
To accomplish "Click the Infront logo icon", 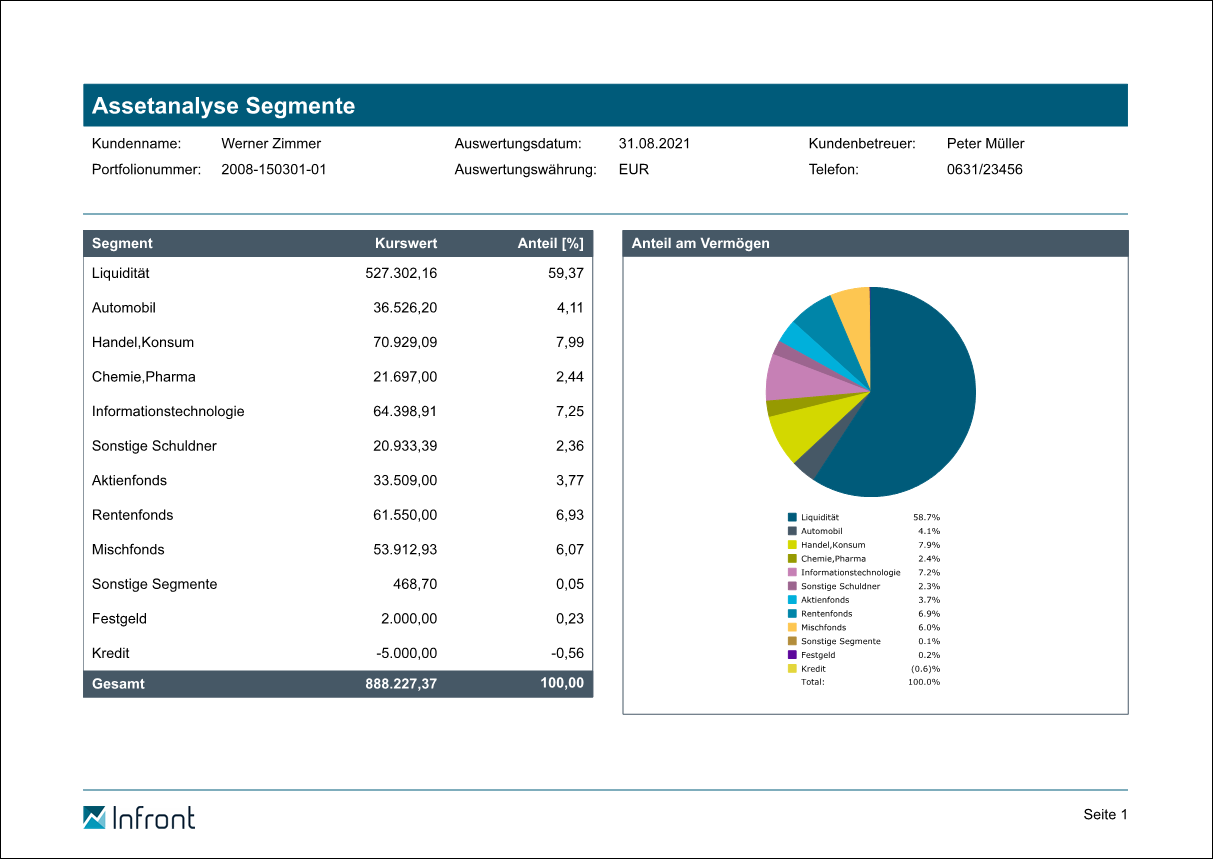I will pyautogui.click(x=94, y=817).
